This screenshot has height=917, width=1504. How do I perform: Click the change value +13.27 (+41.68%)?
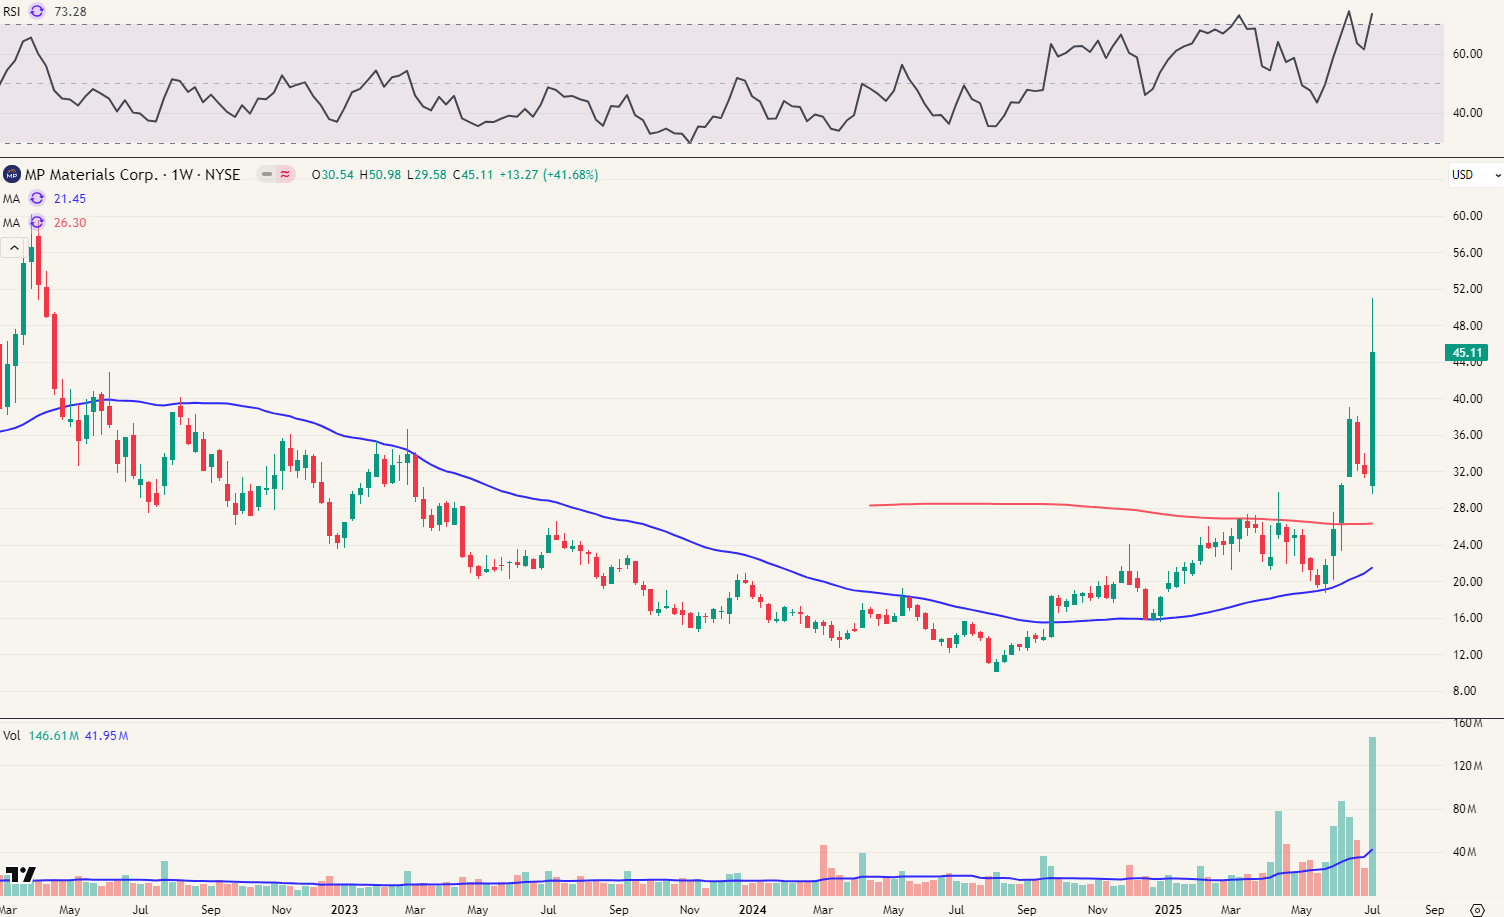[548, 174]
